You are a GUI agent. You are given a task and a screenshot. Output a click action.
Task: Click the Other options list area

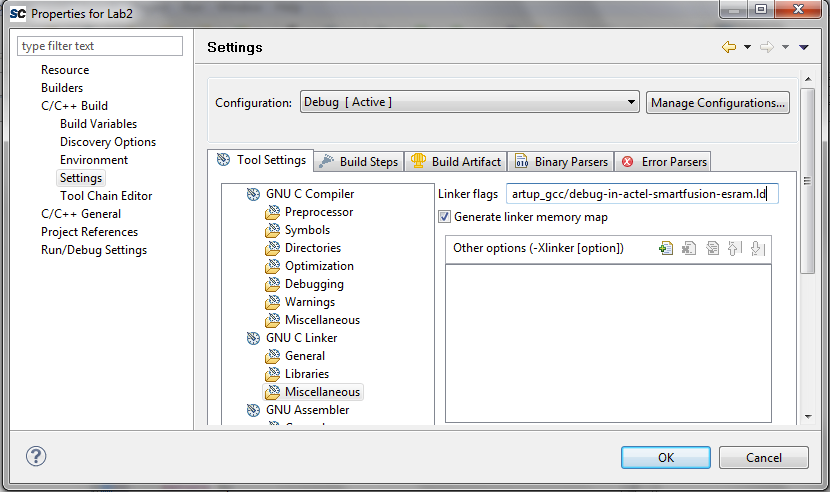(608, 343)
